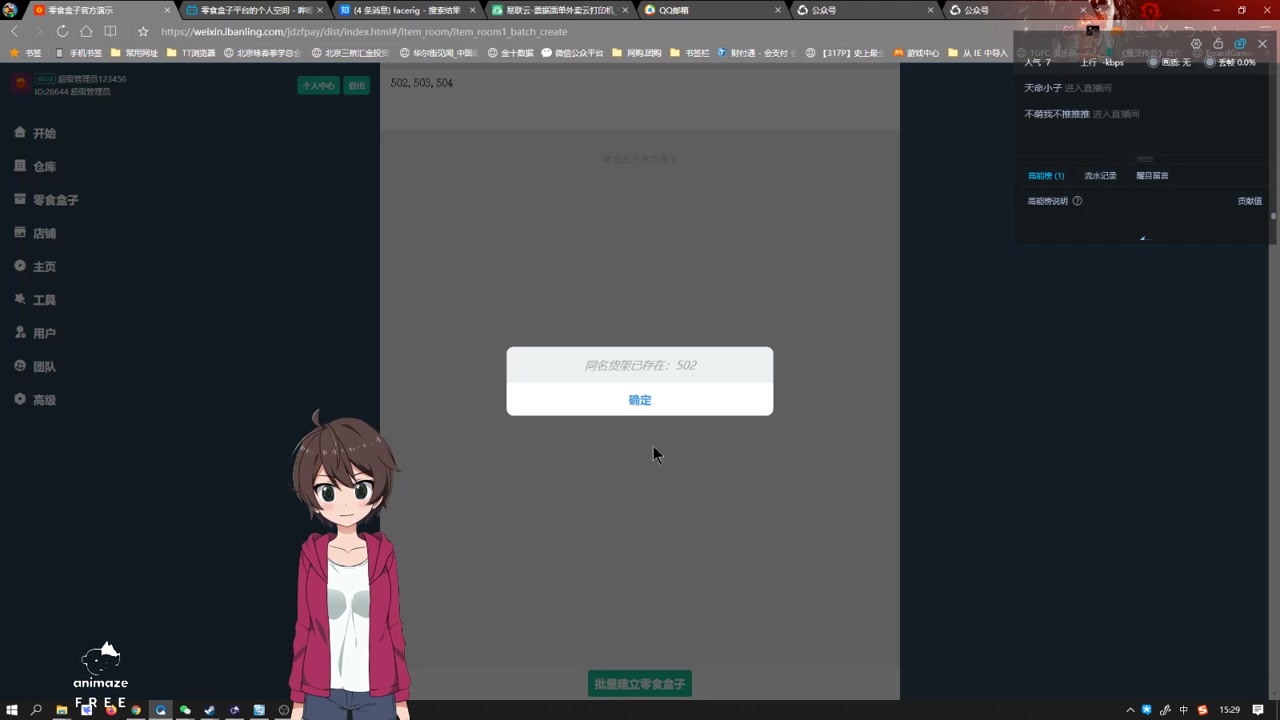Open 个人中心 button
This screenshot has height=720, width=1280.
[318, 86]
